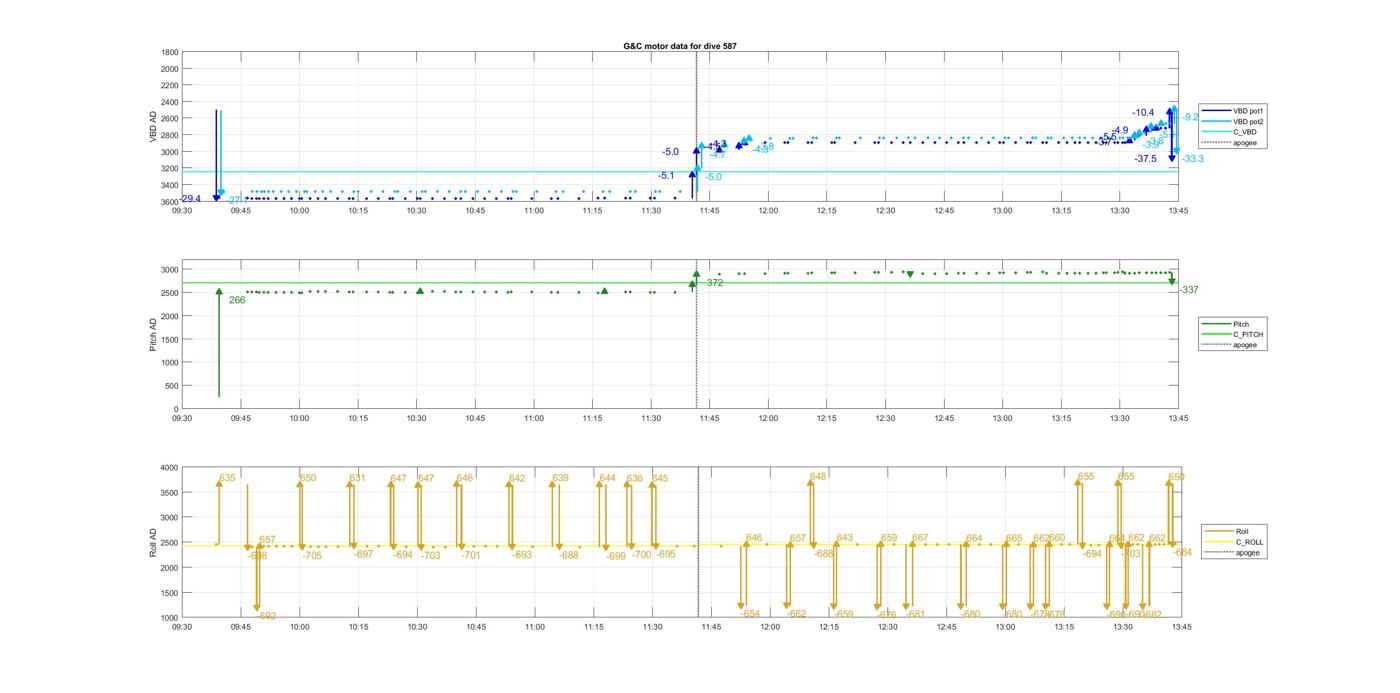Click the 'Pitch AD' y-axis label
Image resolution: width=1400 pixels, height=693 pixels.
pyautogui.click(x=153, y=334)
